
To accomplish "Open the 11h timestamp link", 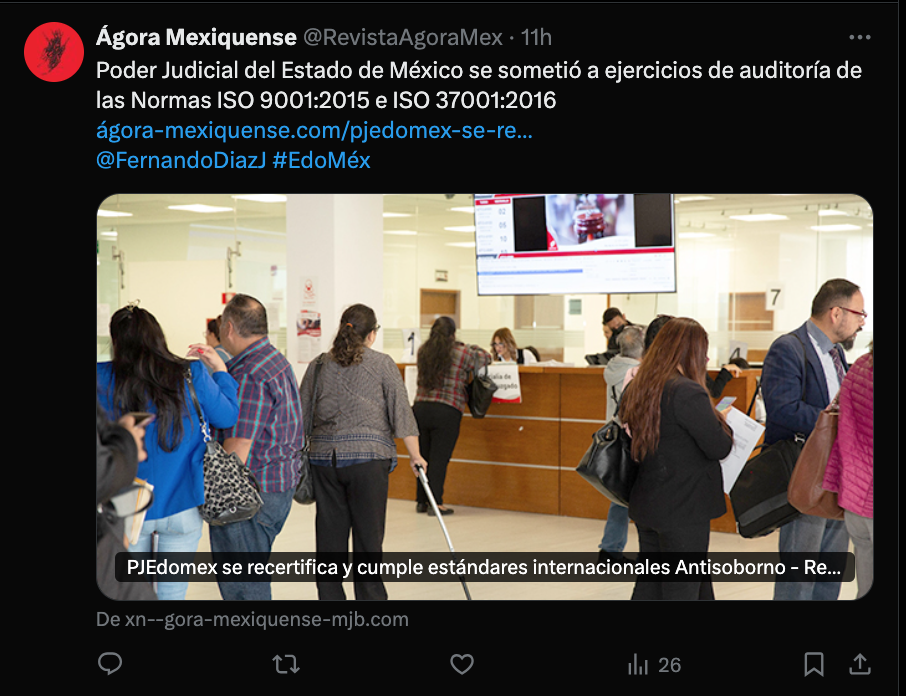I will coord(536,38).
